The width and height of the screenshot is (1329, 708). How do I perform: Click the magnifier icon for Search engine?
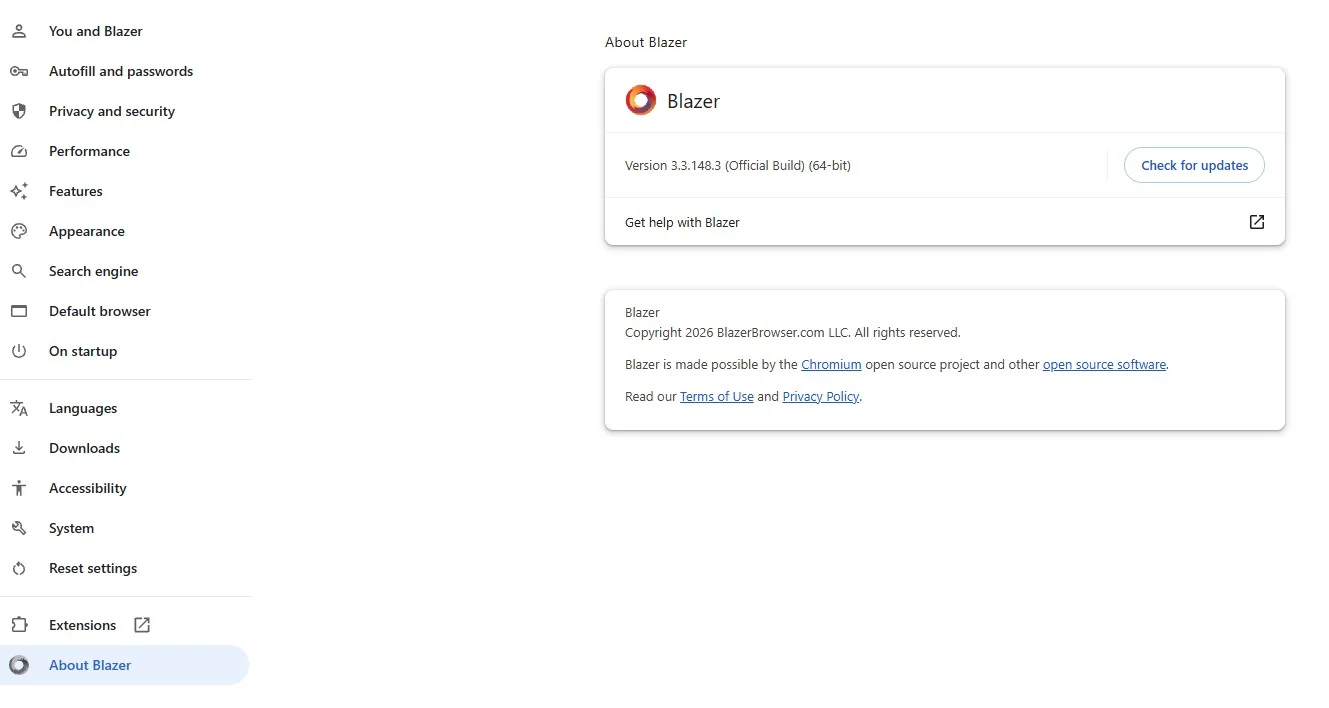(x=18, y=271)
